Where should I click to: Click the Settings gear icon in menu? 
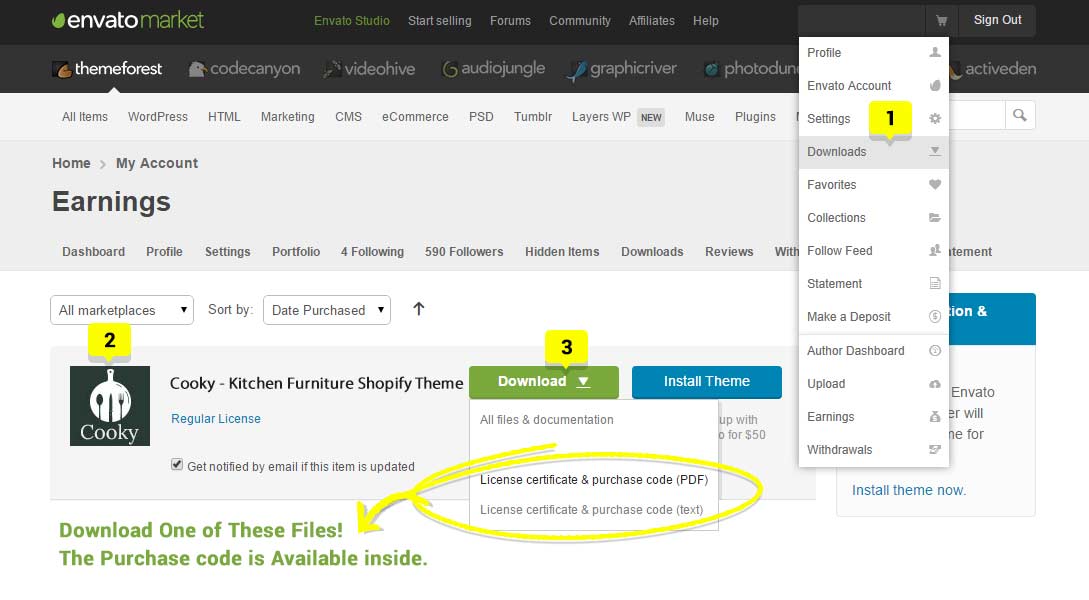935,119
